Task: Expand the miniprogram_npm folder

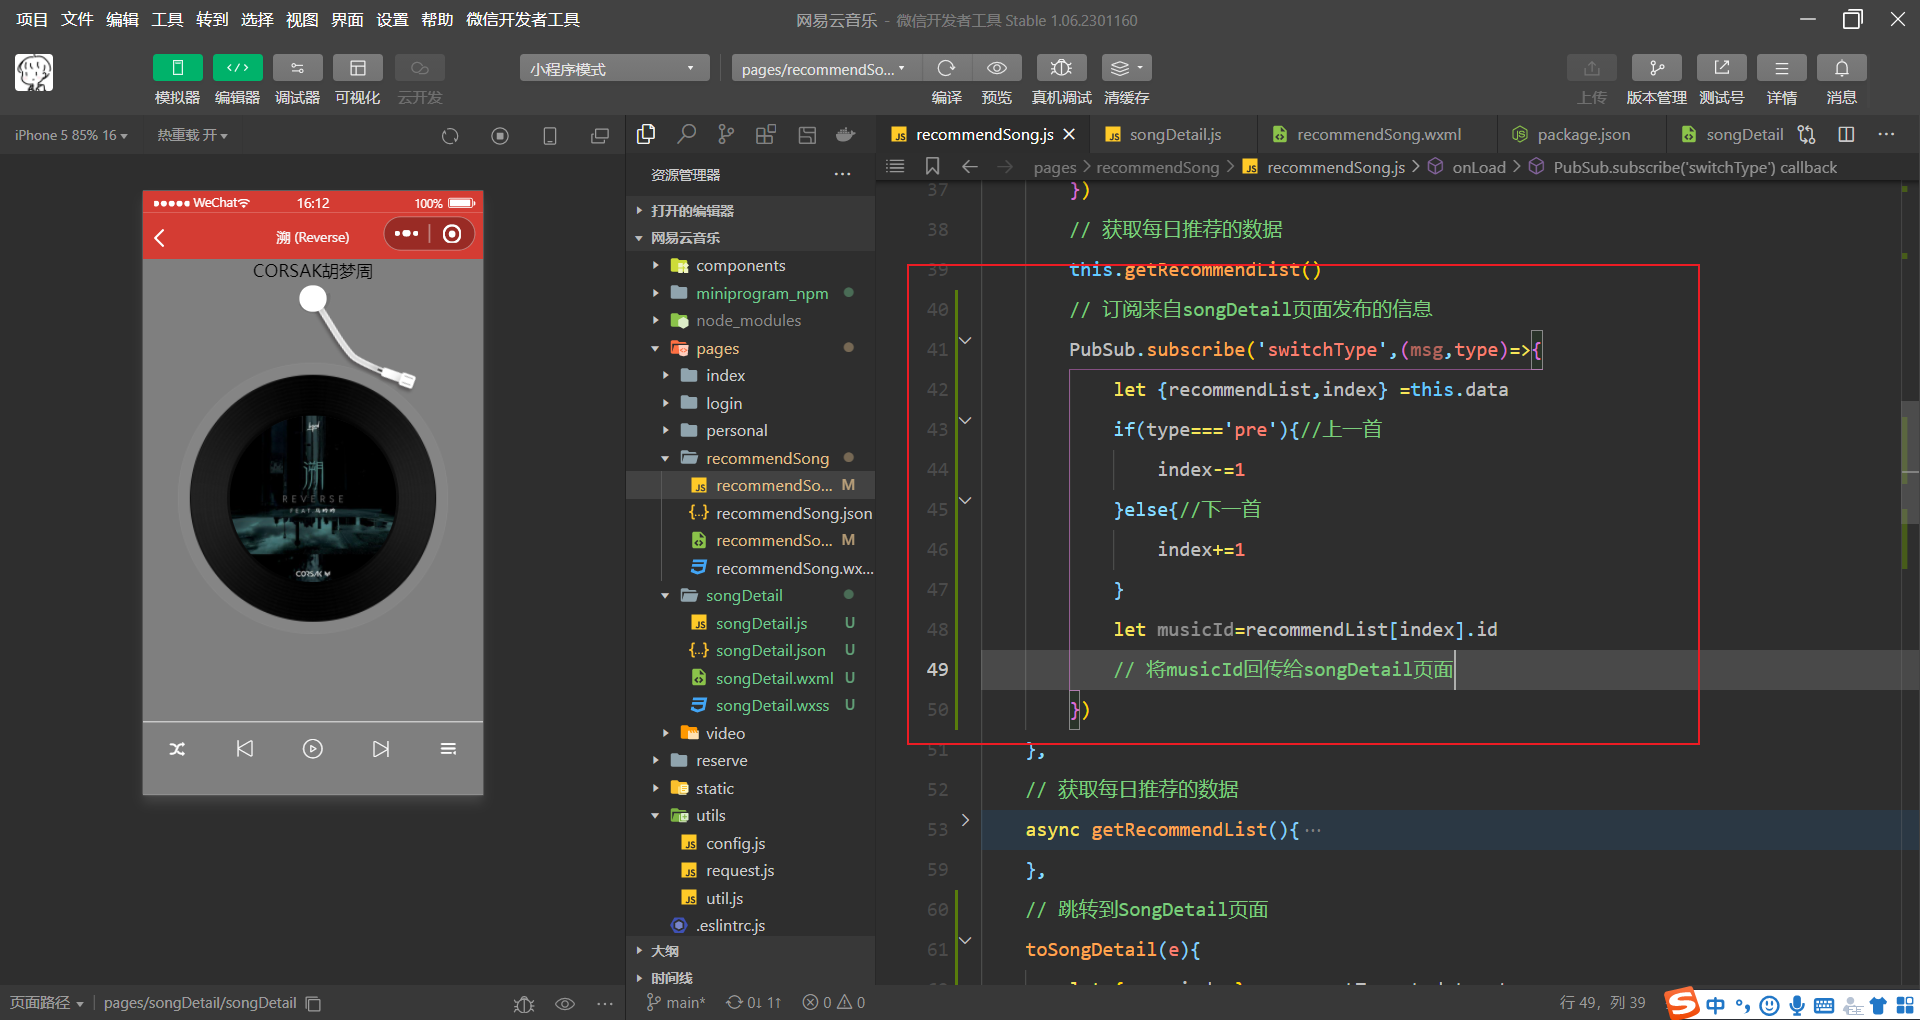Action: point(751,293)
